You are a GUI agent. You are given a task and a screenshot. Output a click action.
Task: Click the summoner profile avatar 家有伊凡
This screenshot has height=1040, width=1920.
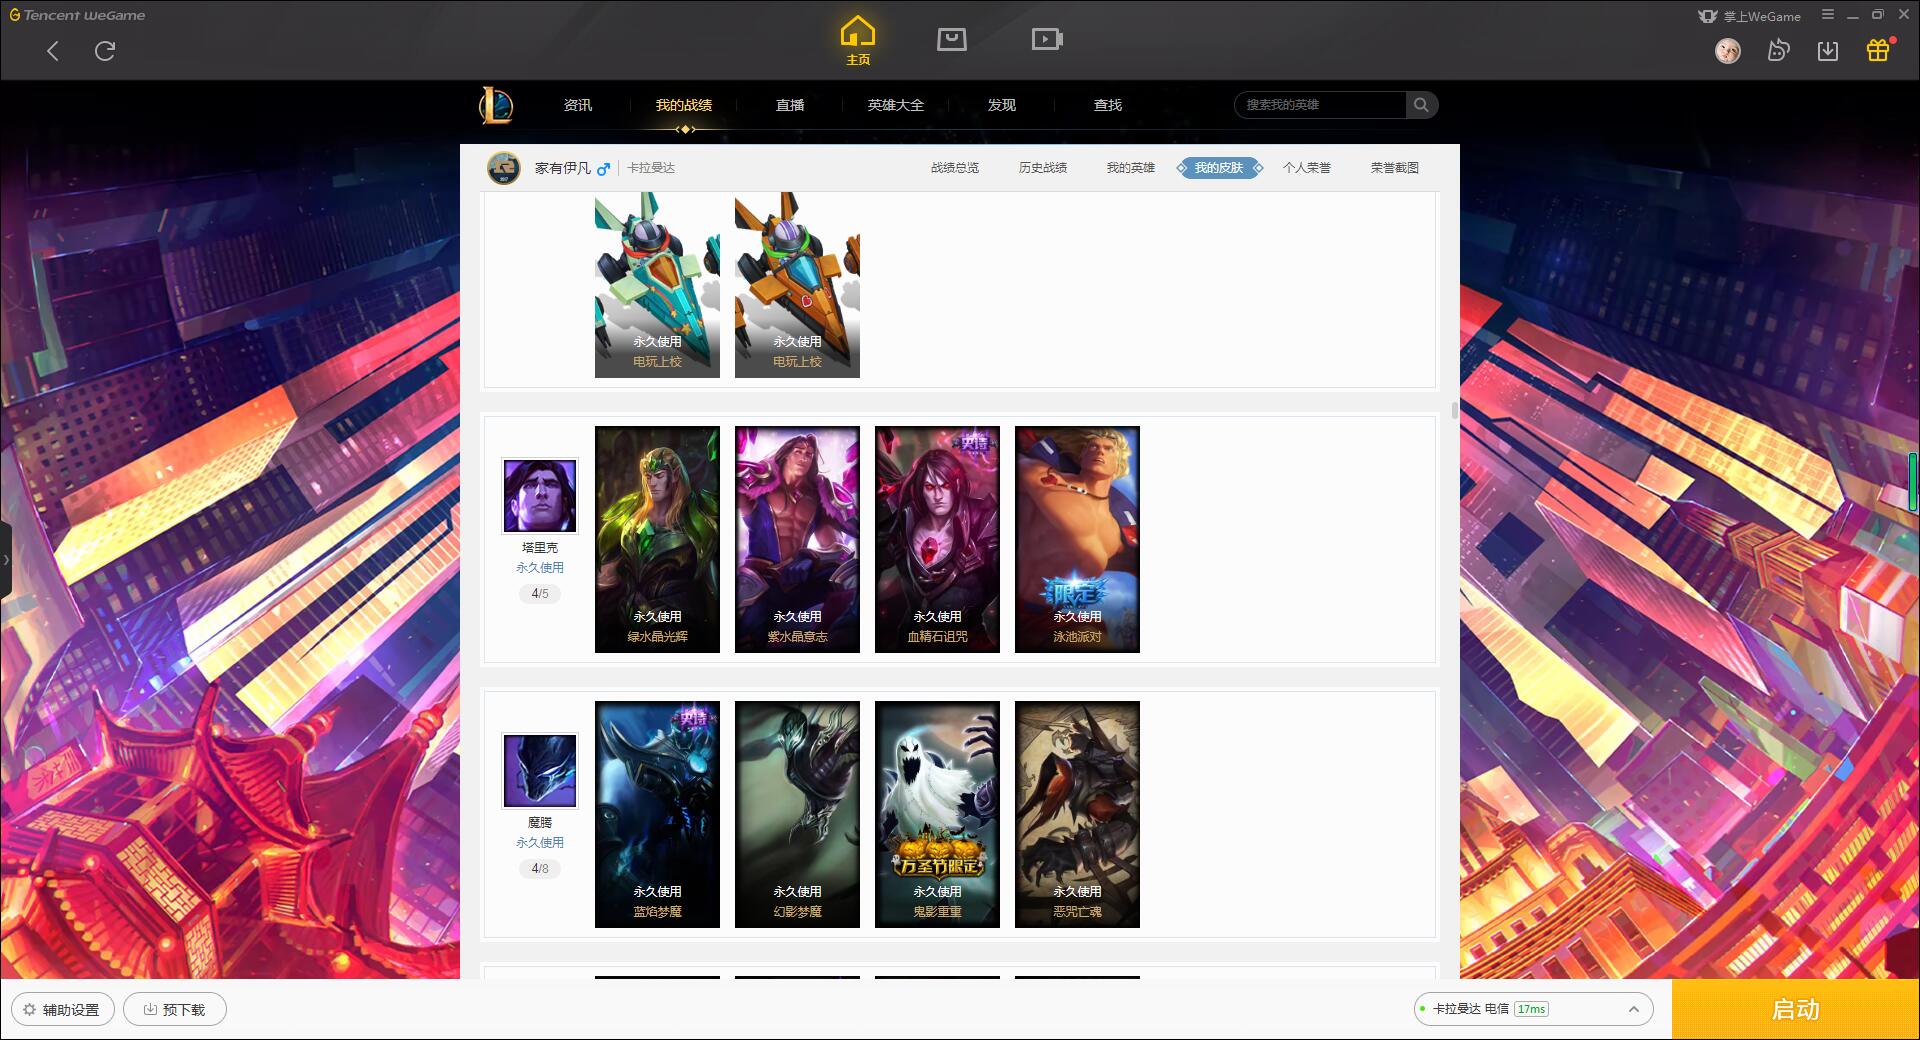tap(504, 168)
